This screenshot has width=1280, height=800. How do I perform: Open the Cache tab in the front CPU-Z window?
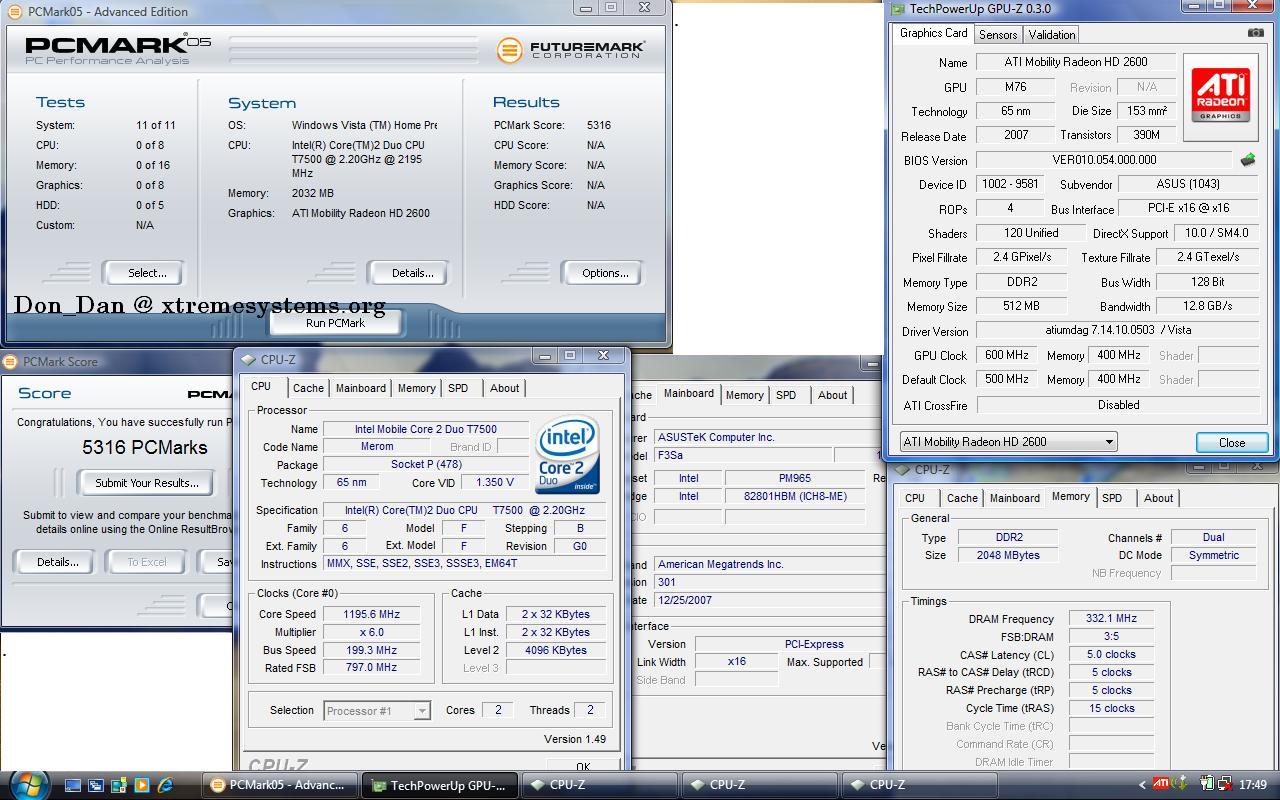[308, 388]
